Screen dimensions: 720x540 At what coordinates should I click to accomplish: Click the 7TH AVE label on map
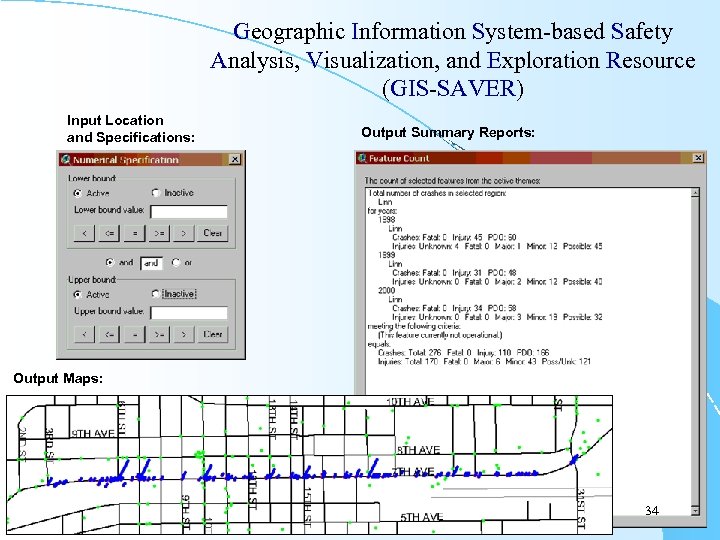pyautogui.click(x=413, y=472)
